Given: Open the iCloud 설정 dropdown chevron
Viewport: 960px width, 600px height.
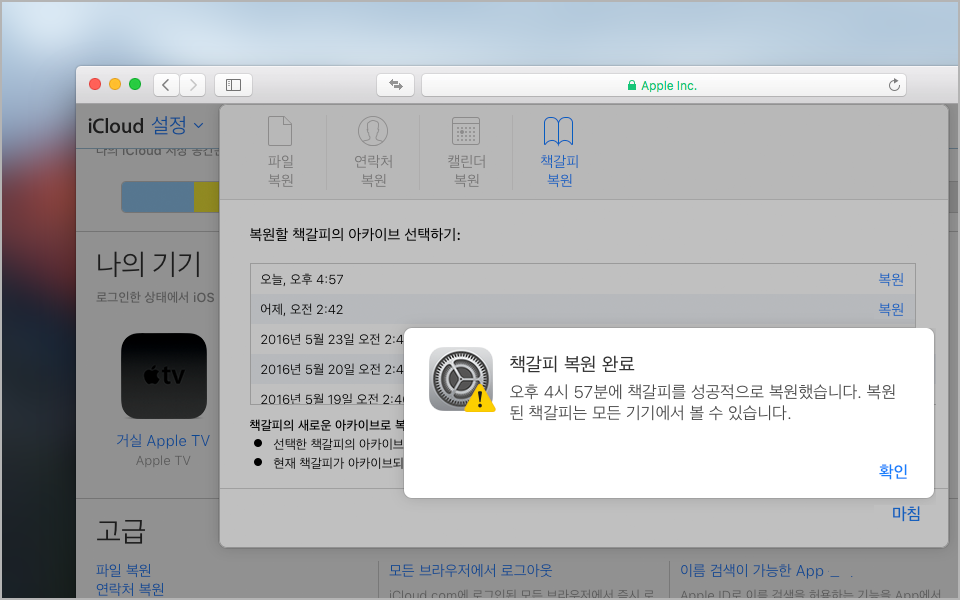Looking at the screenshot, I should click(x=198, y=126).
